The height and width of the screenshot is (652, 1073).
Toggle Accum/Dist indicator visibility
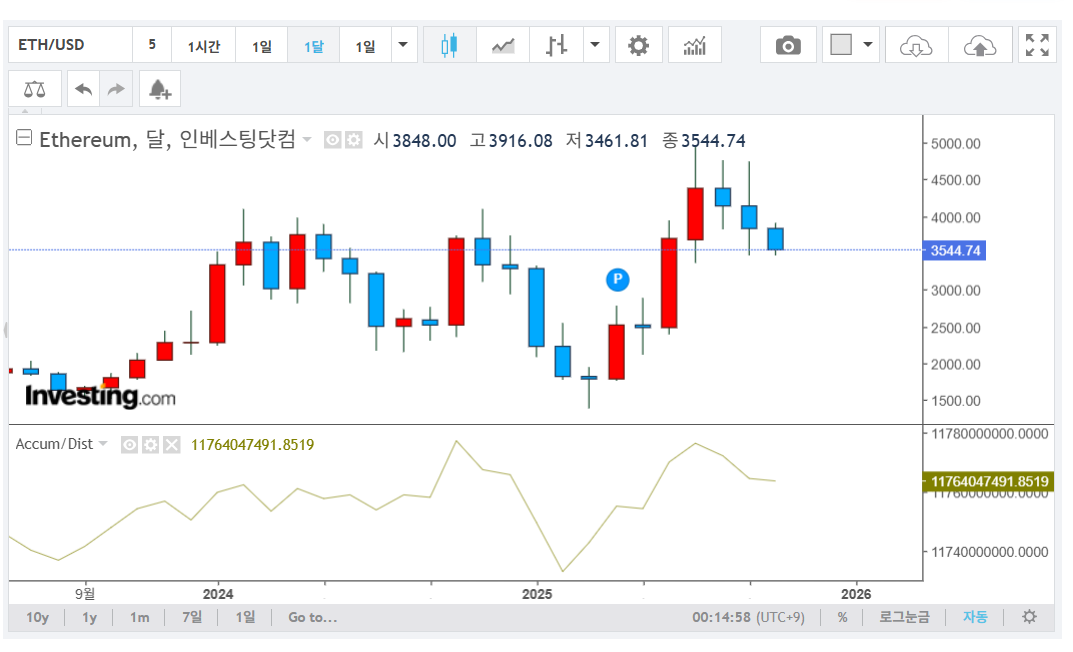pos(129,445)
